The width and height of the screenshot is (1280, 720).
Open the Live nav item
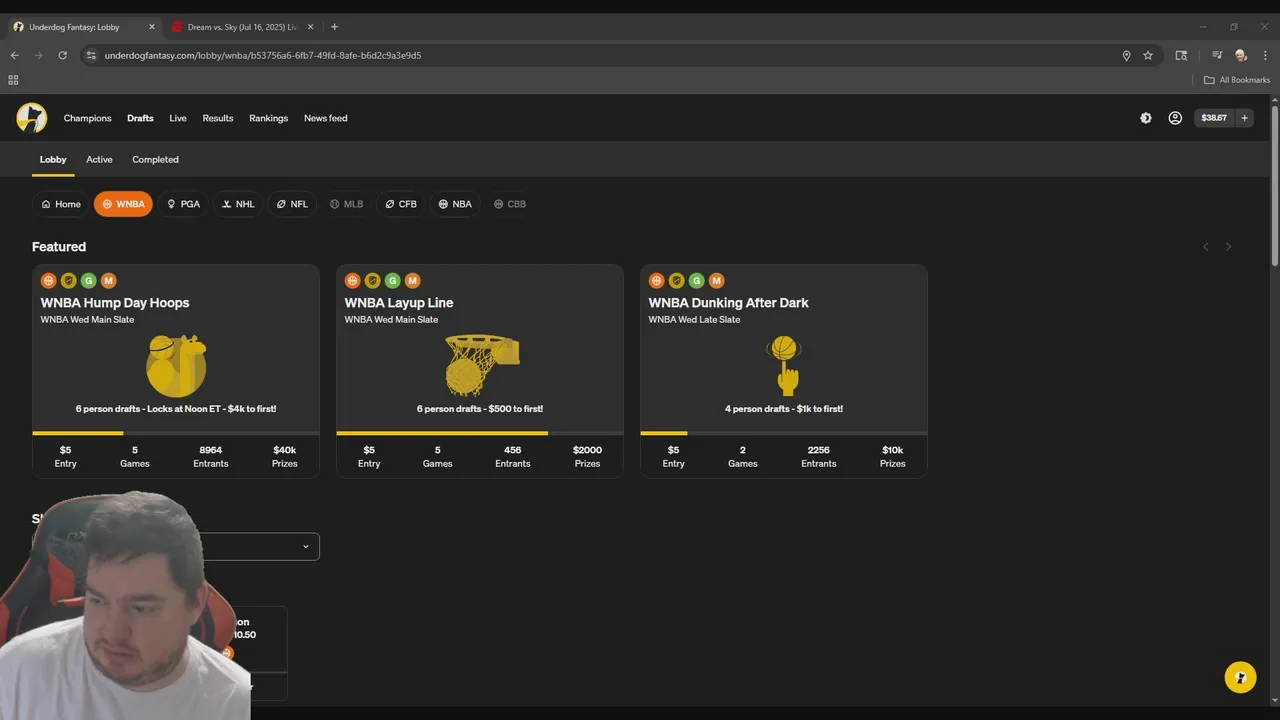tap(178, 118)
